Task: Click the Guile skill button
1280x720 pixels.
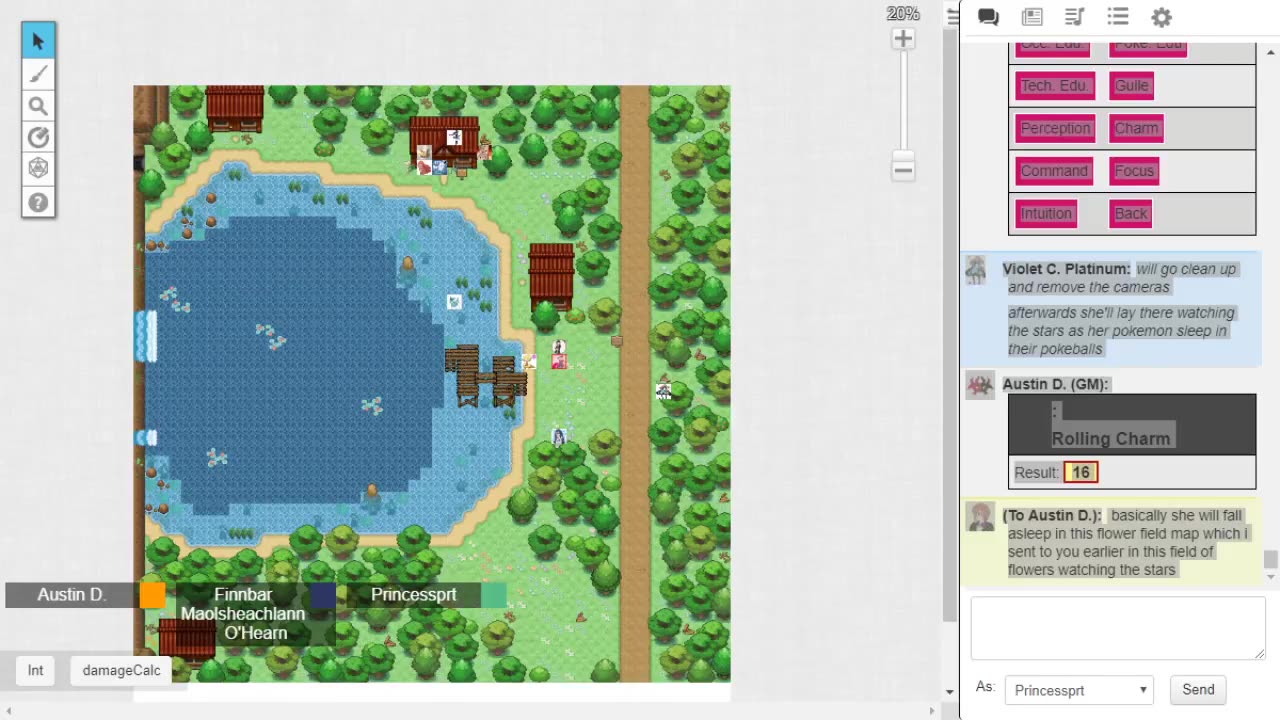Action: pos(1132,85)
